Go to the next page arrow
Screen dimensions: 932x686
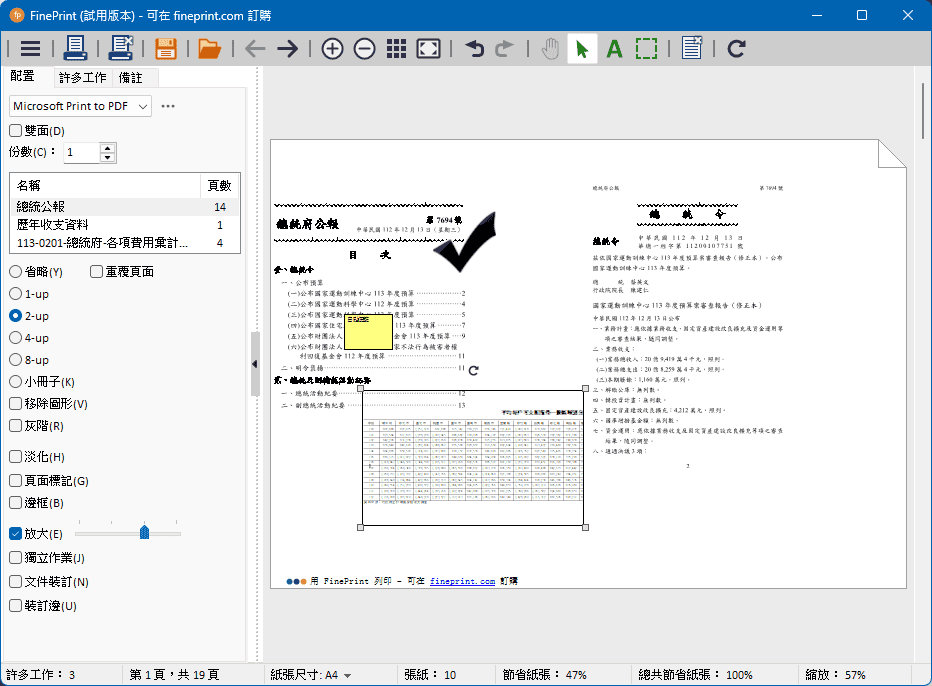288,48
